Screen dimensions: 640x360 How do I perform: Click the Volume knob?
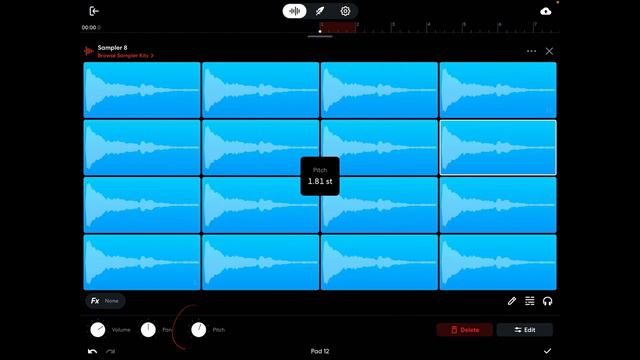tap(98, 330)
